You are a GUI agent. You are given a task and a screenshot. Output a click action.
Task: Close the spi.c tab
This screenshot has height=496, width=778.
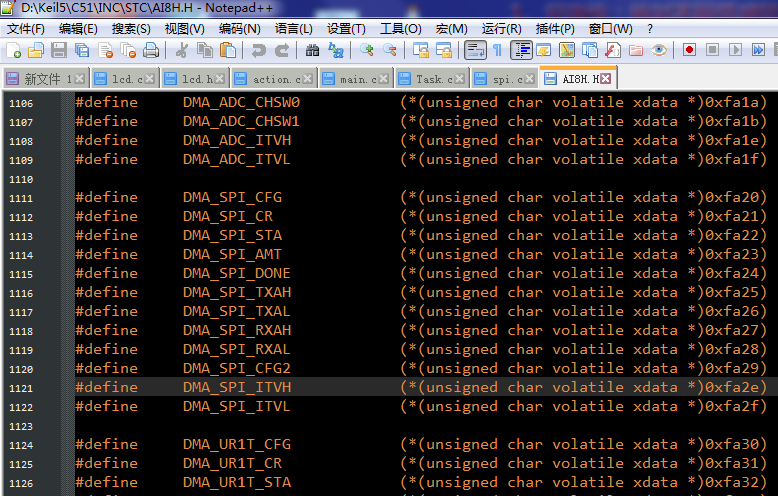coord(529,79)
